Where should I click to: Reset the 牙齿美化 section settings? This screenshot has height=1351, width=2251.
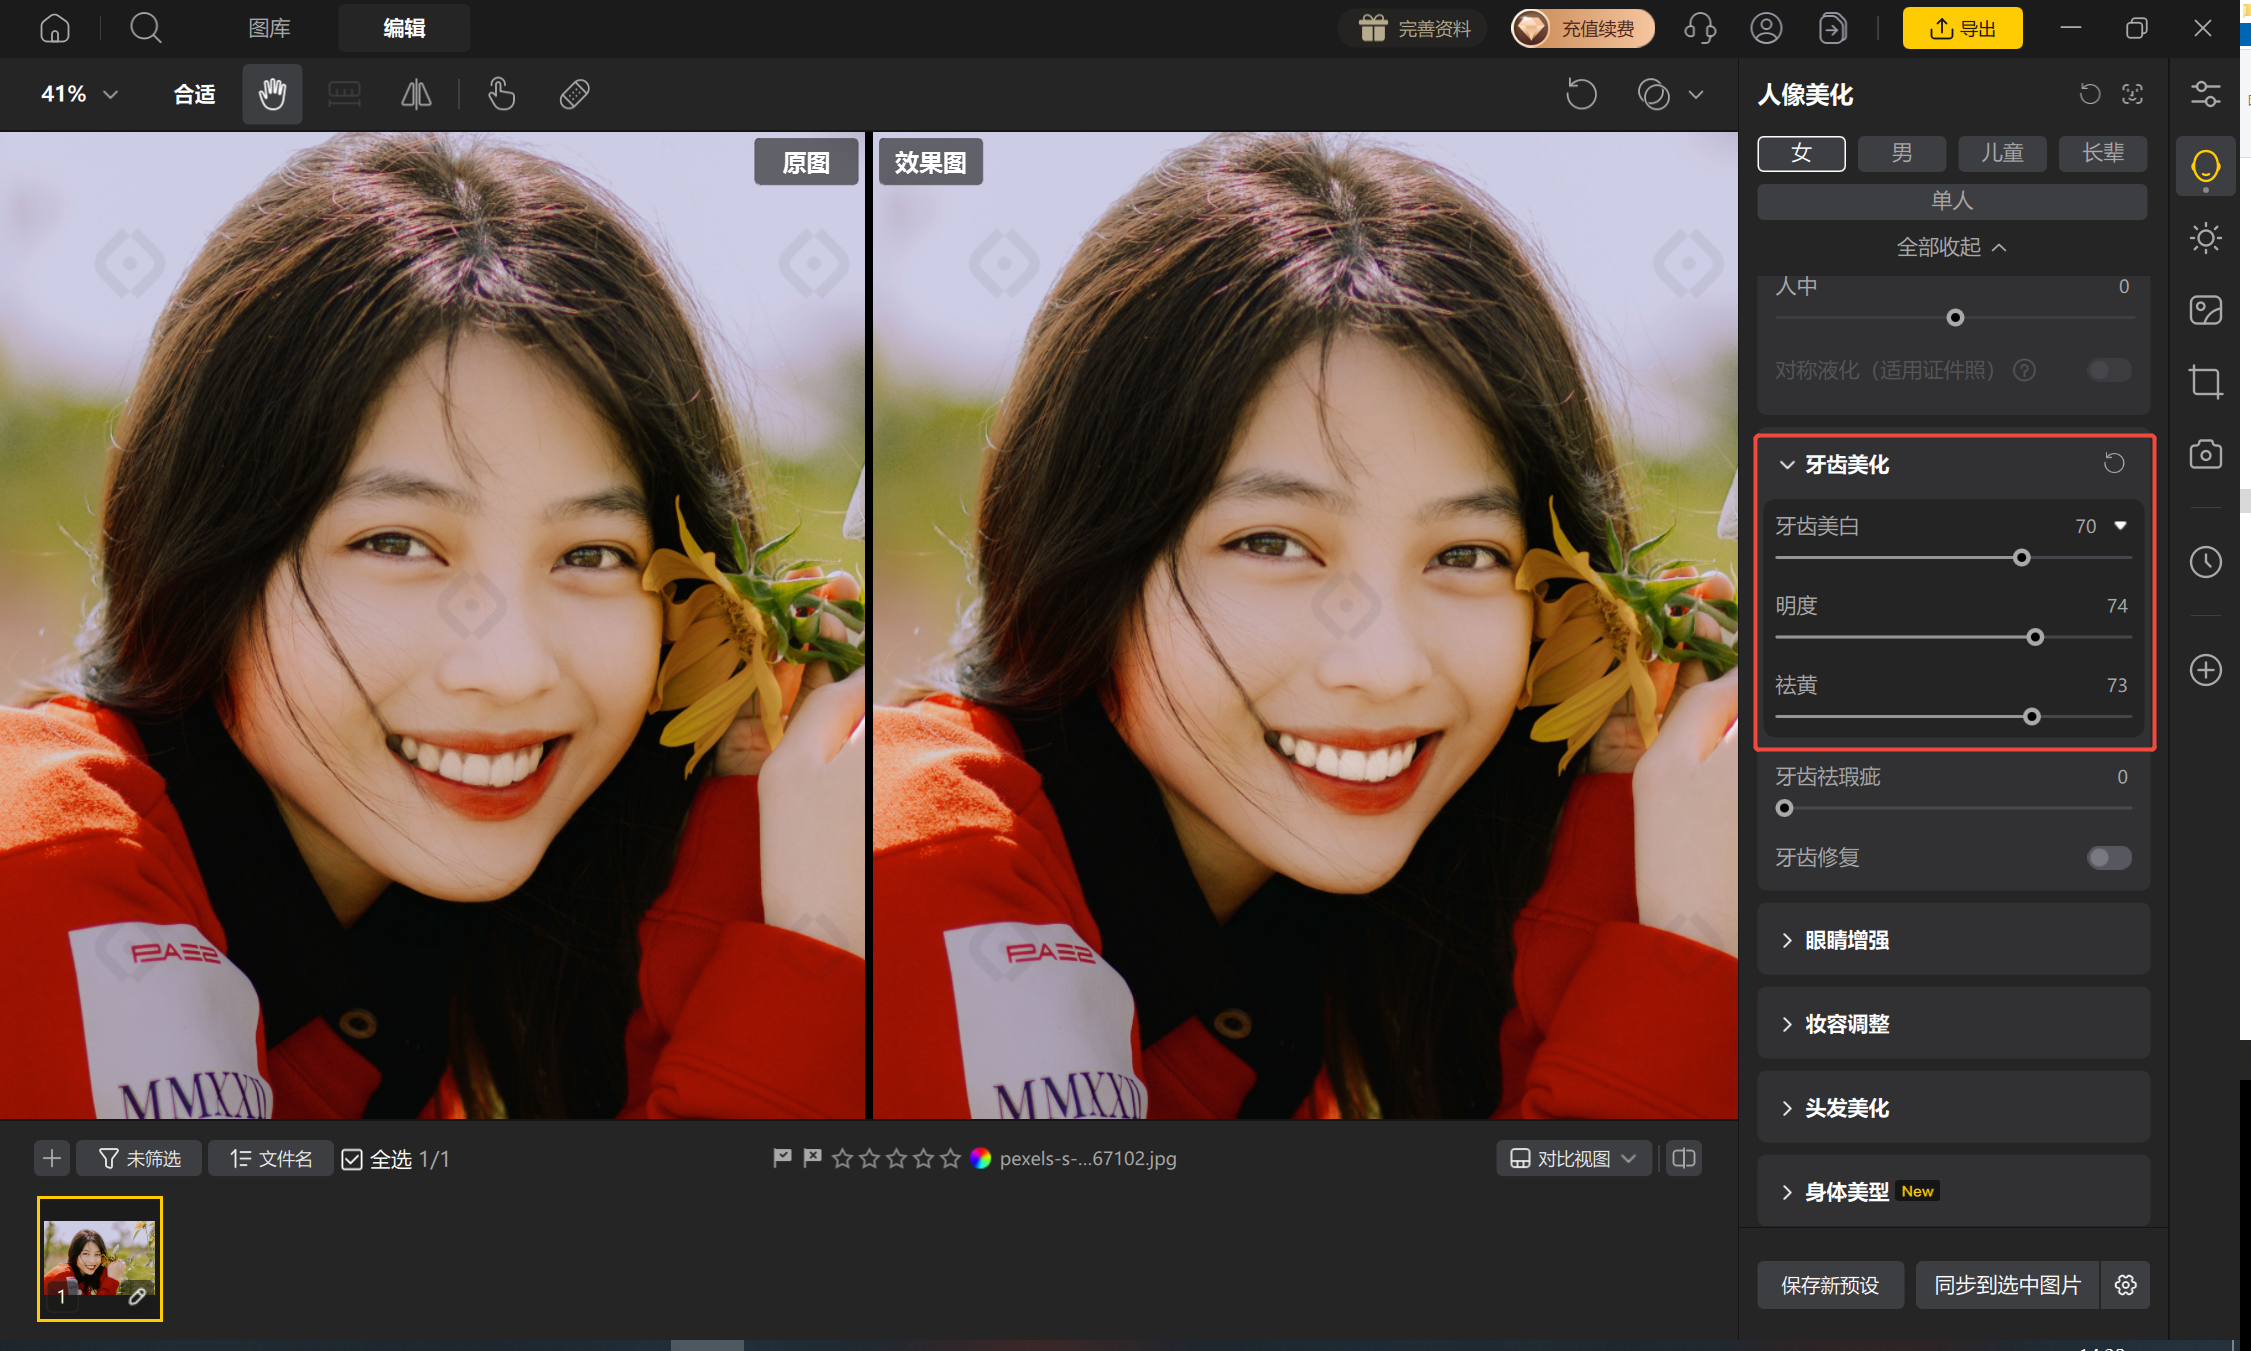click(2114, 464)
